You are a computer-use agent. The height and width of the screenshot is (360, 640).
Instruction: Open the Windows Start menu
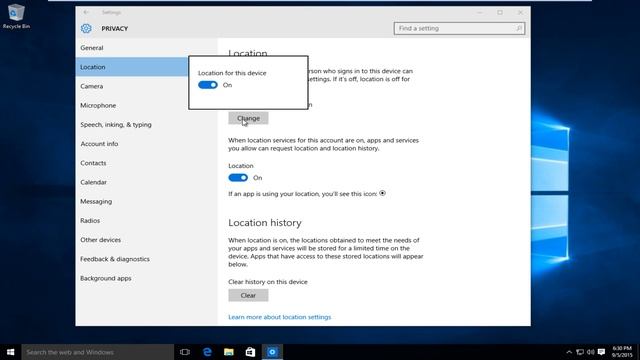(x=11, y=352)
